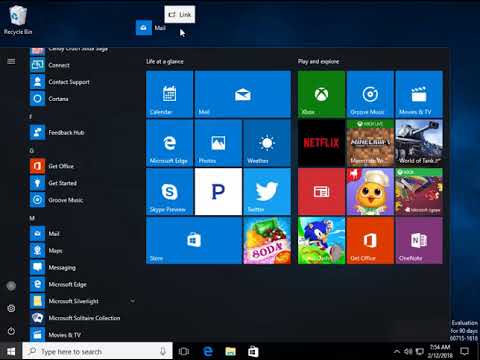Open the Power options button
The height and width of the screenshot is (360, 480).
point(11,331)
